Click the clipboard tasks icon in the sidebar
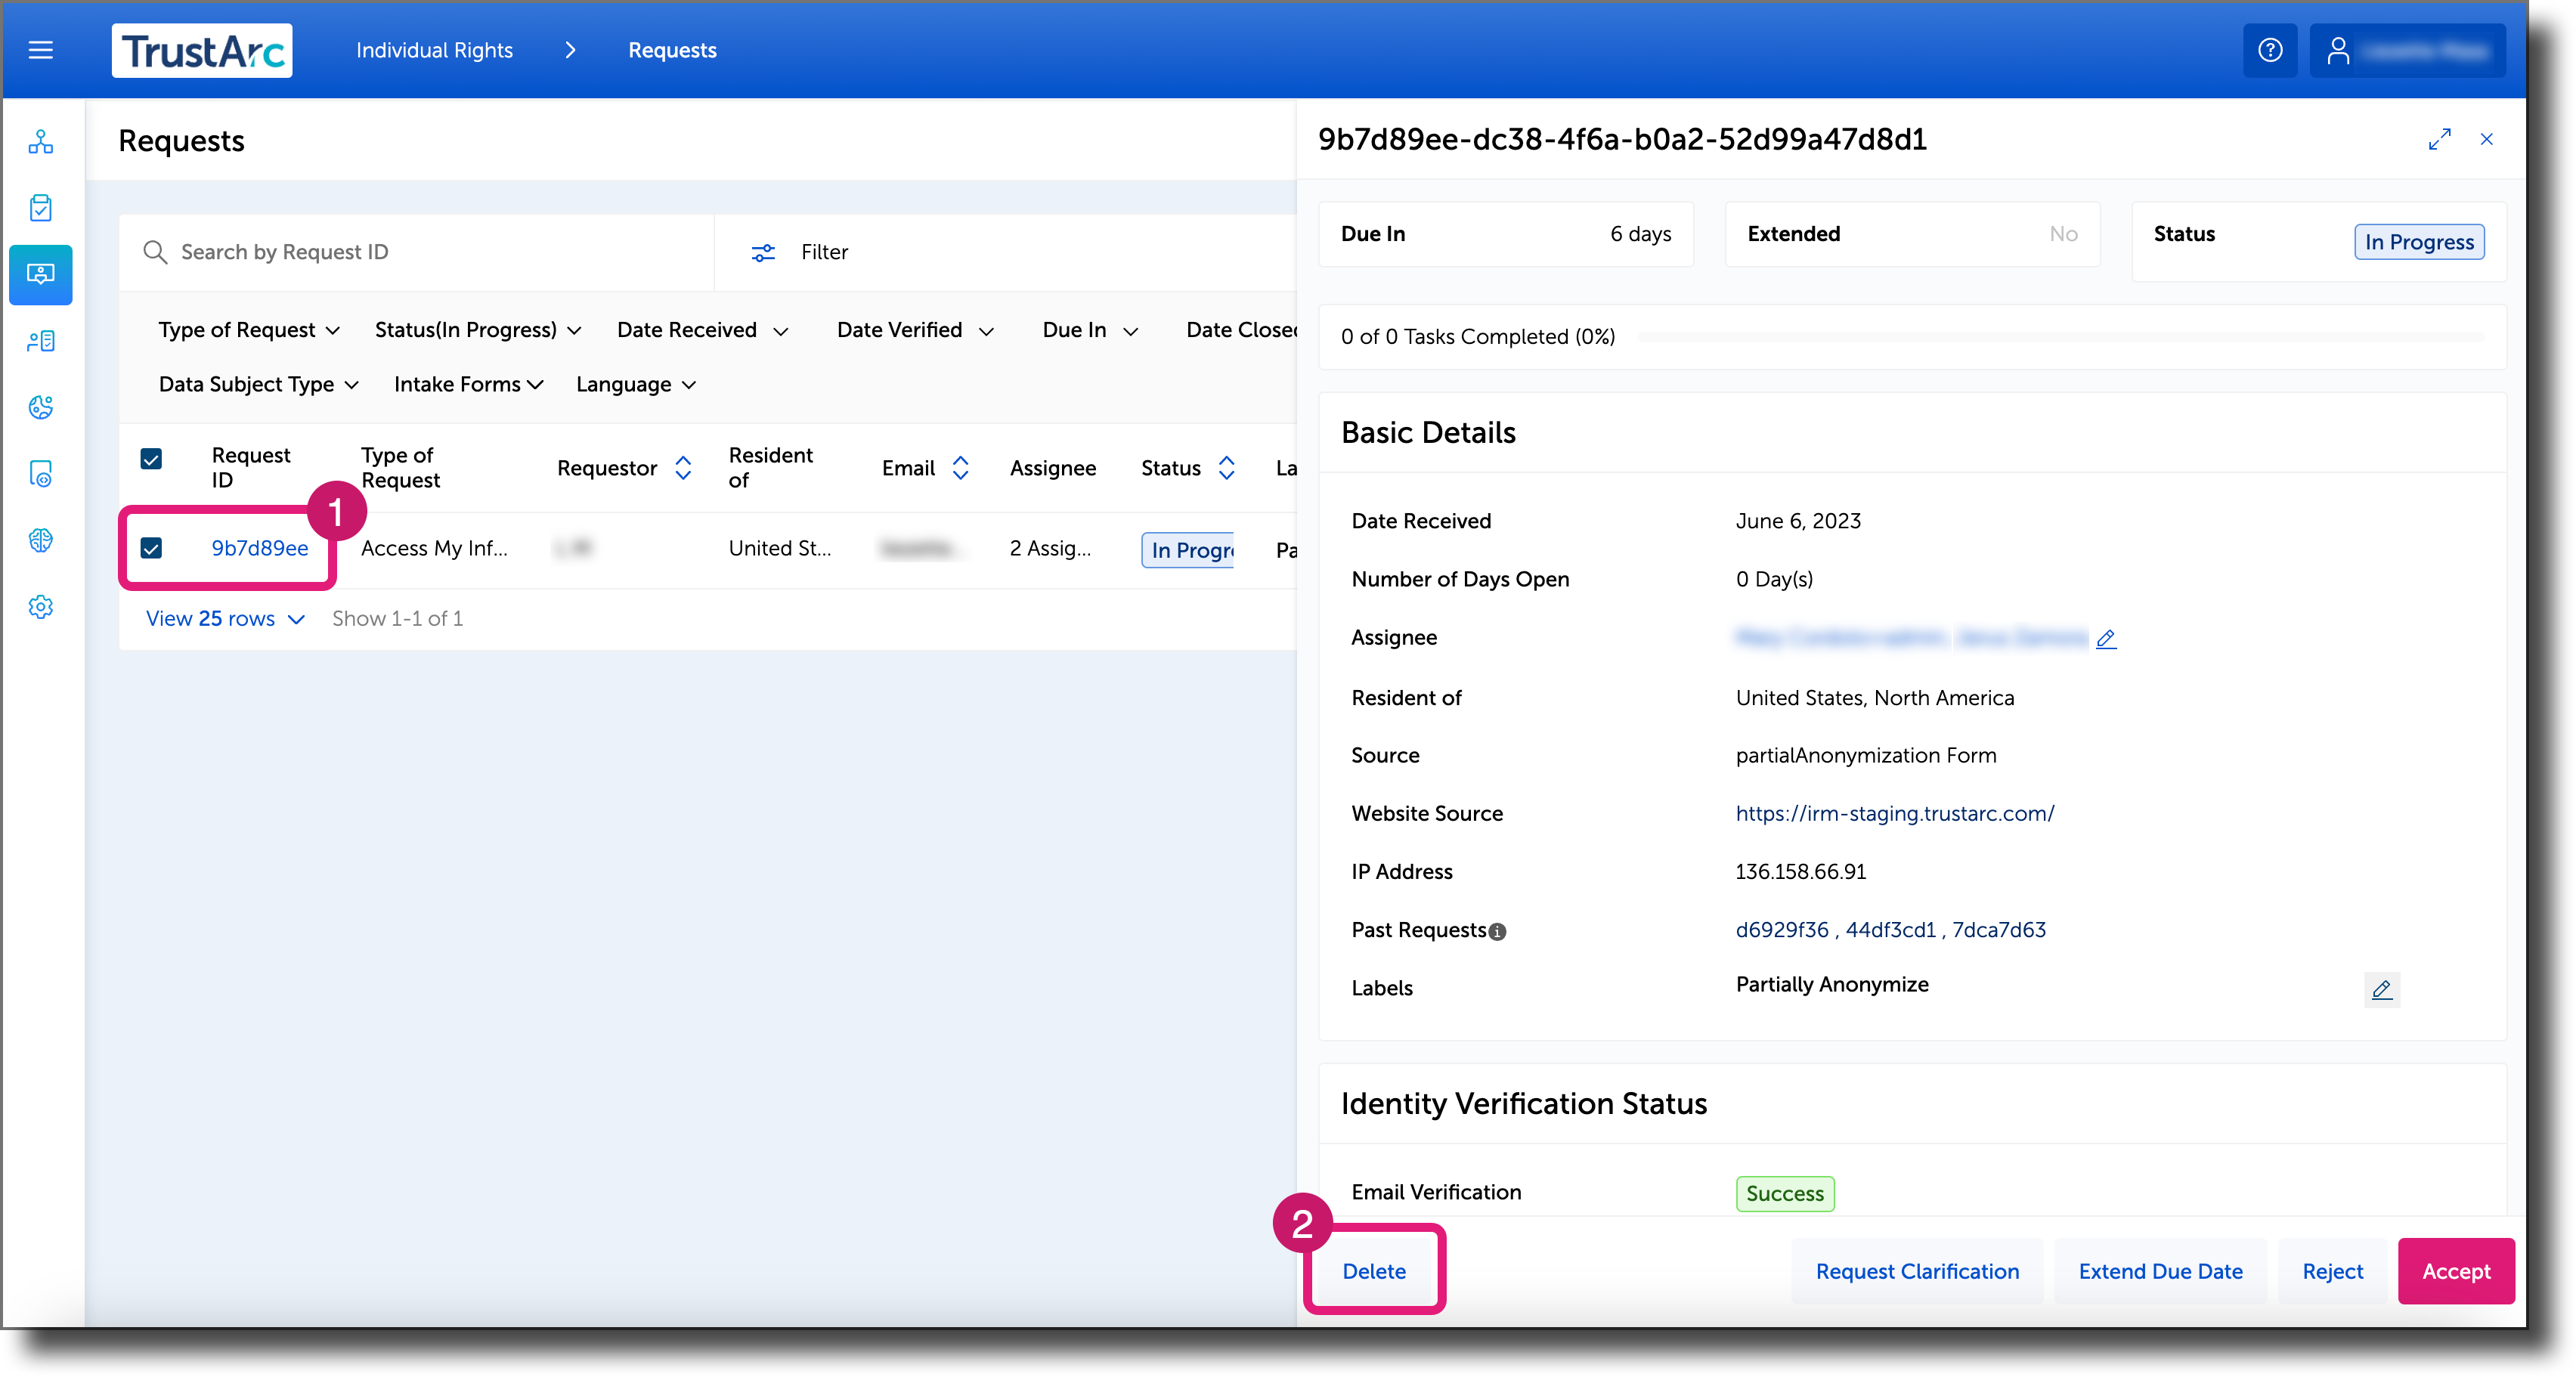 tap(41, 207)
